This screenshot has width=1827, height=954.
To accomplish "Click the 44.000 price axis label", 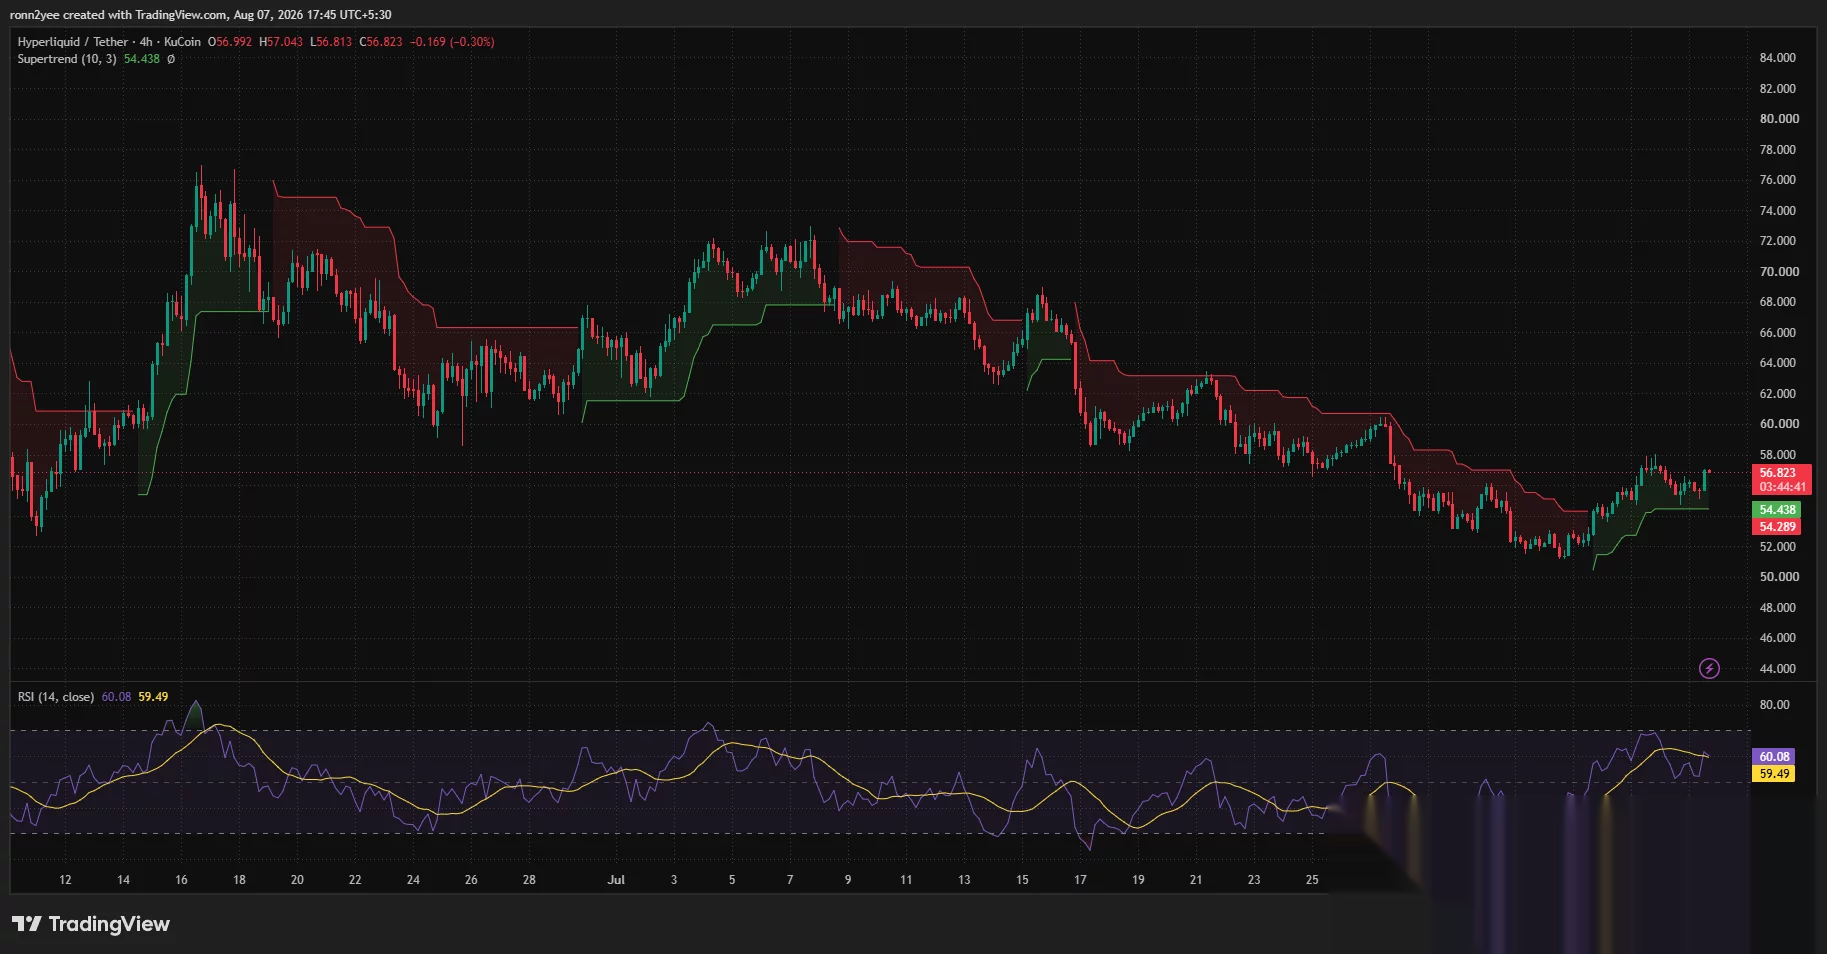I will 1778,669.
